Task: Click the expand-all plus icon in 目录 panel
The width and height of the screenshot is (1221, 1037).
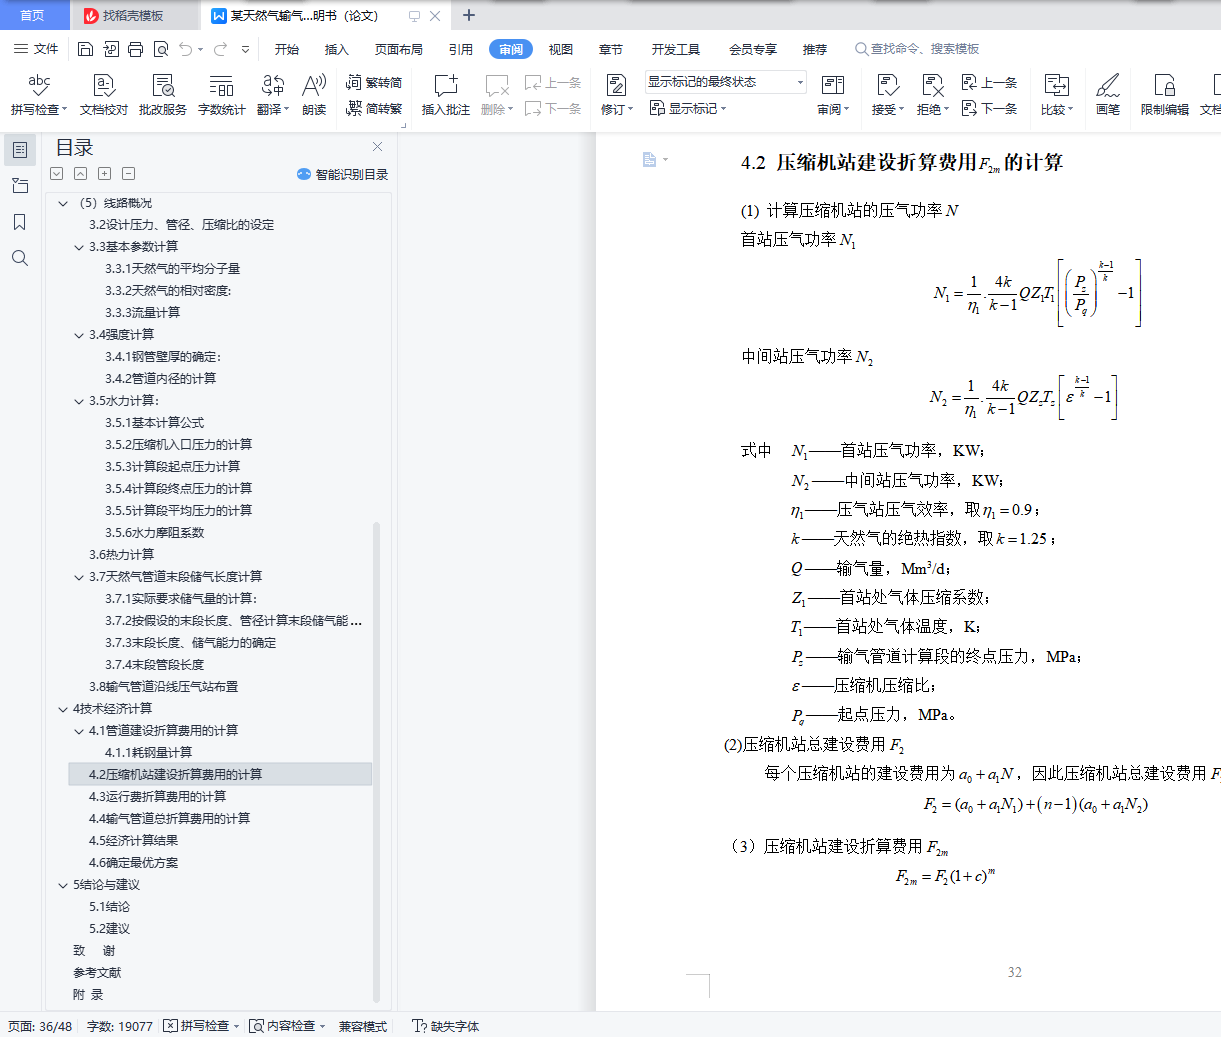Action: tap(104, 174)
